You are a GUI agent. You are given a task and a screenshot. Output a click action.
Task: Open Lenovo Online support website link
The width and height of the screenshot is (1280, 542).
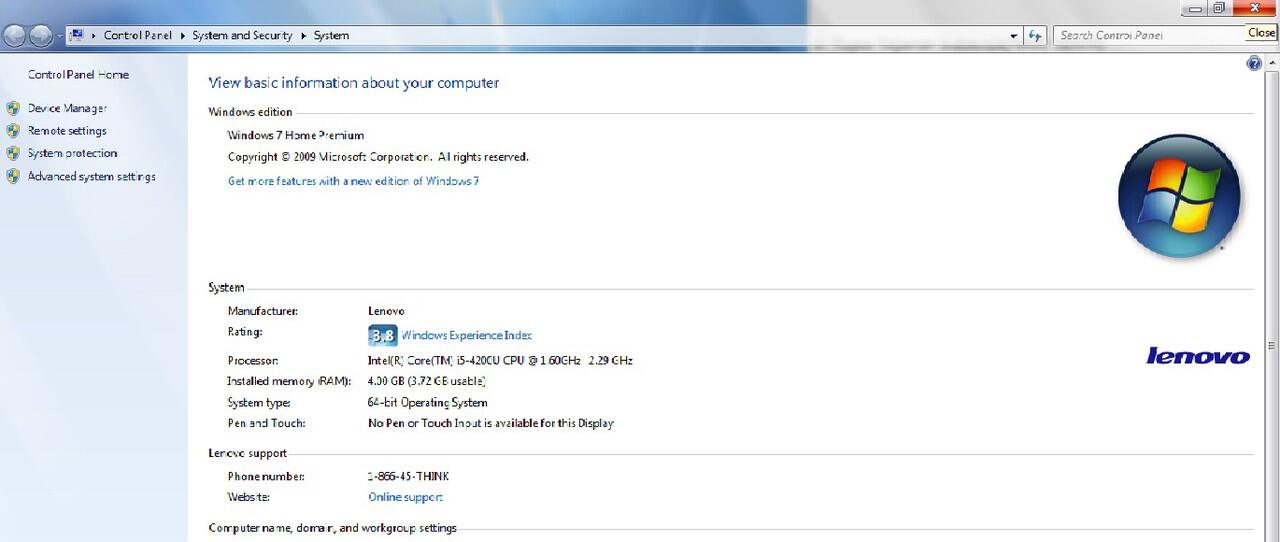pyautogui.click(x=405, y=497)
